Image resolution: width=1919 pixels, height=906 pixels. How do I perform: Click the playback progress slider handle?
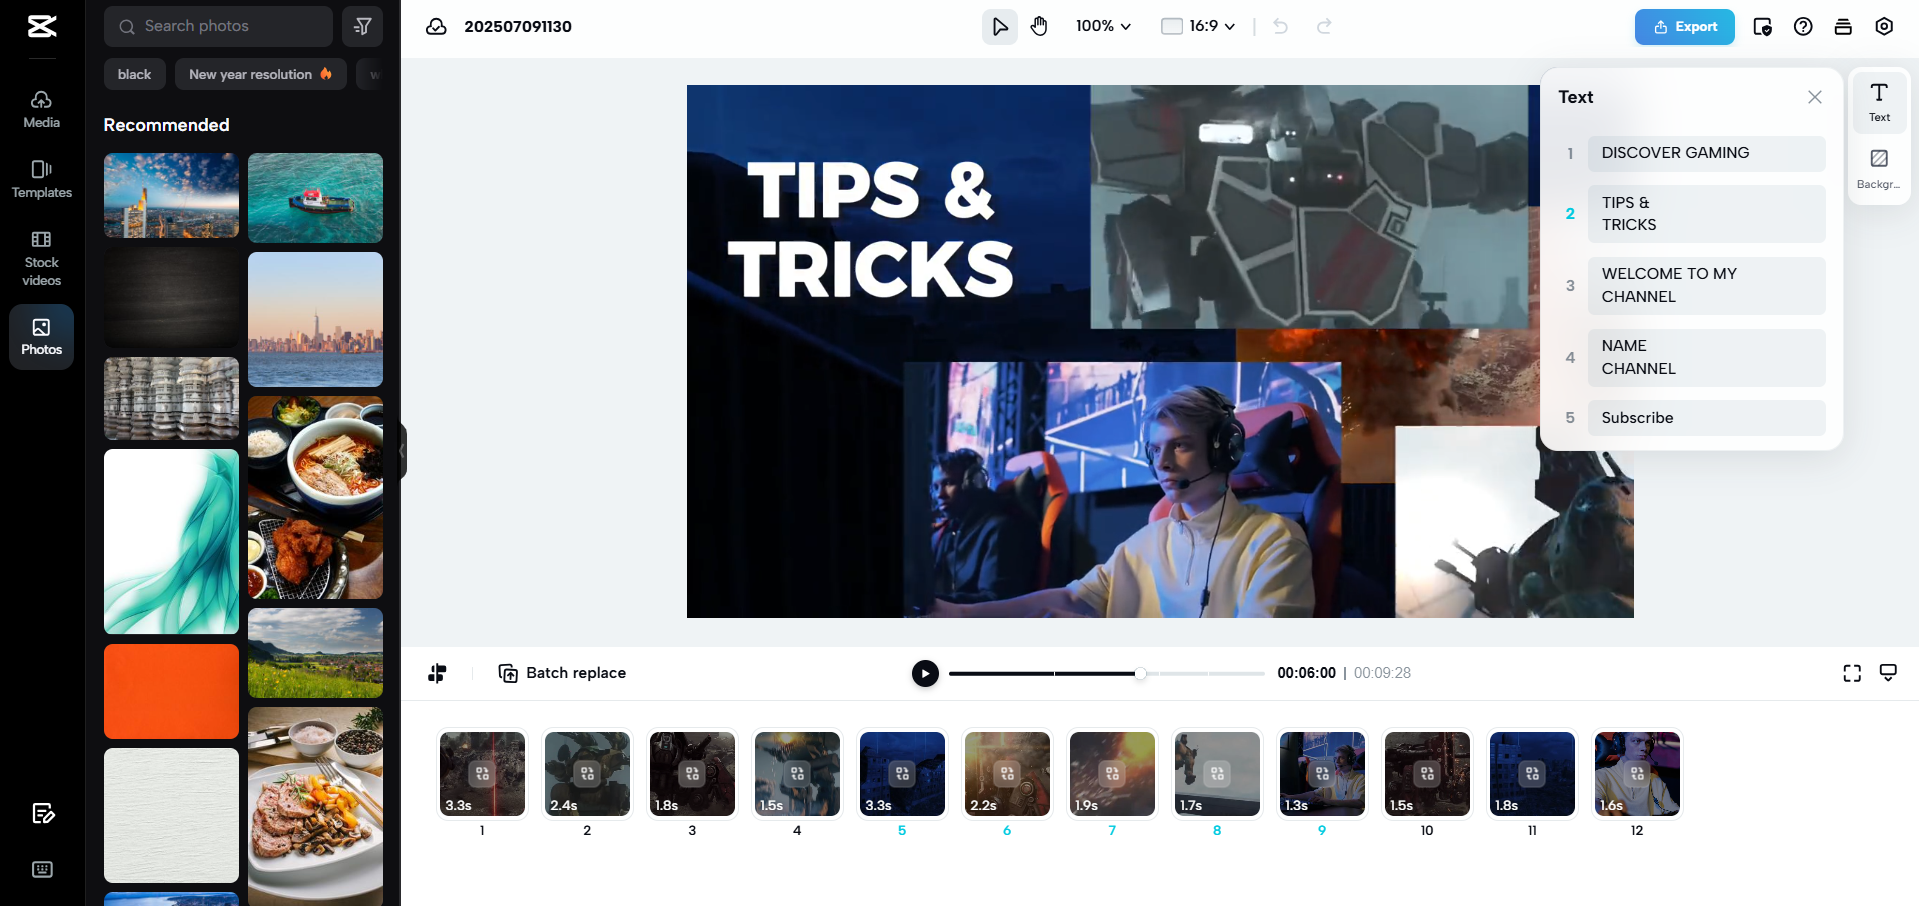(x=1140, y=673)
